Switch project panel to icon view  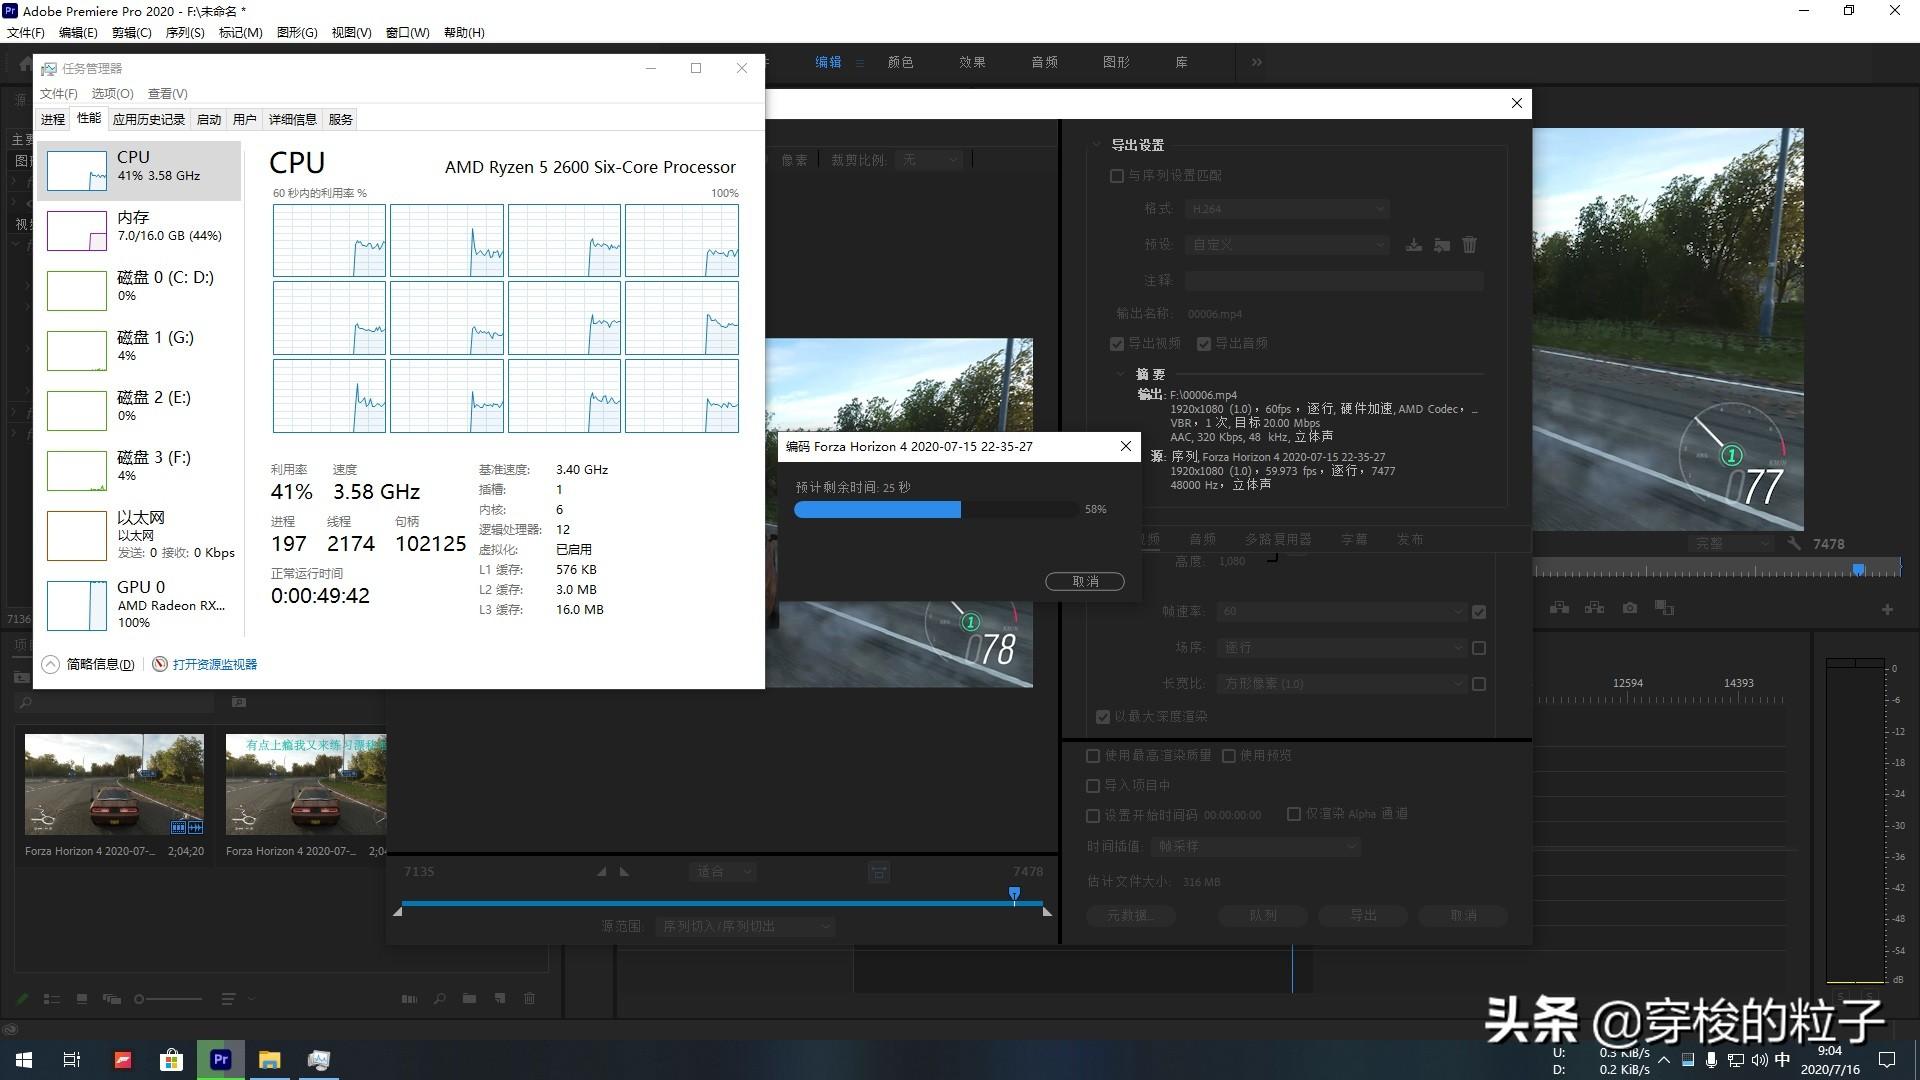coord(82,998)
